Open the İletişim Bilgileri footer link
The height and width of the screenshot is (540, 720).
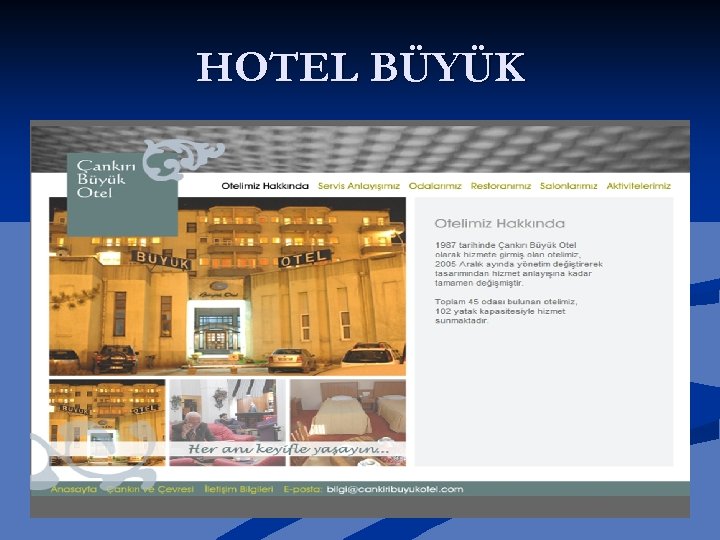click(x=239, y=489)
